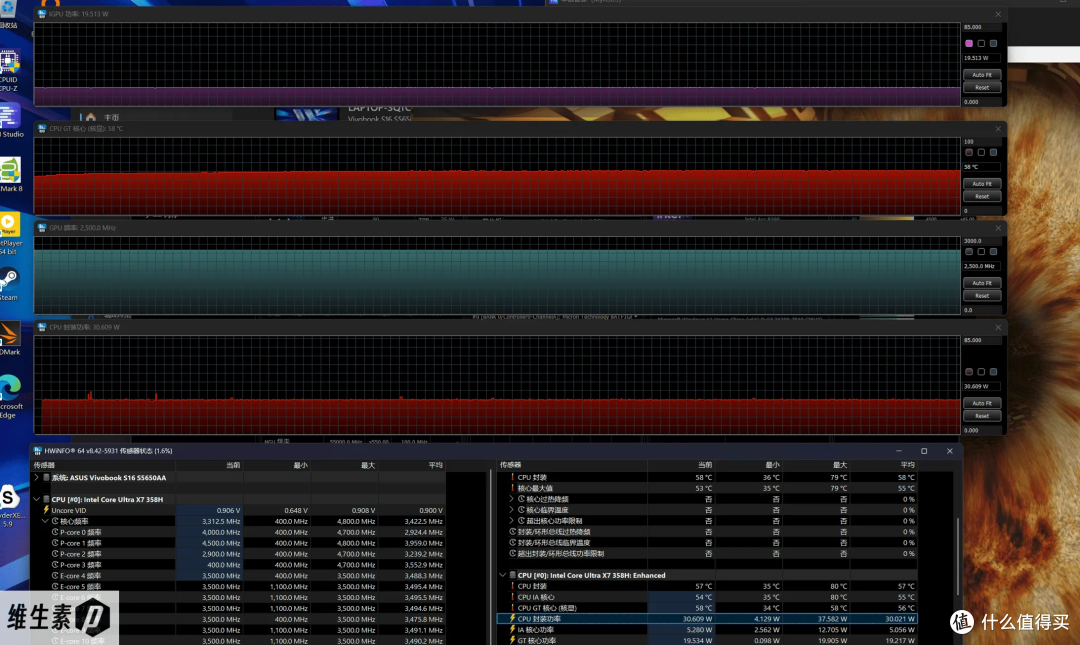Click the black middle swatch in IGPU power graph
Screen dimensions: 1080x645
click(x=982, y=43)
